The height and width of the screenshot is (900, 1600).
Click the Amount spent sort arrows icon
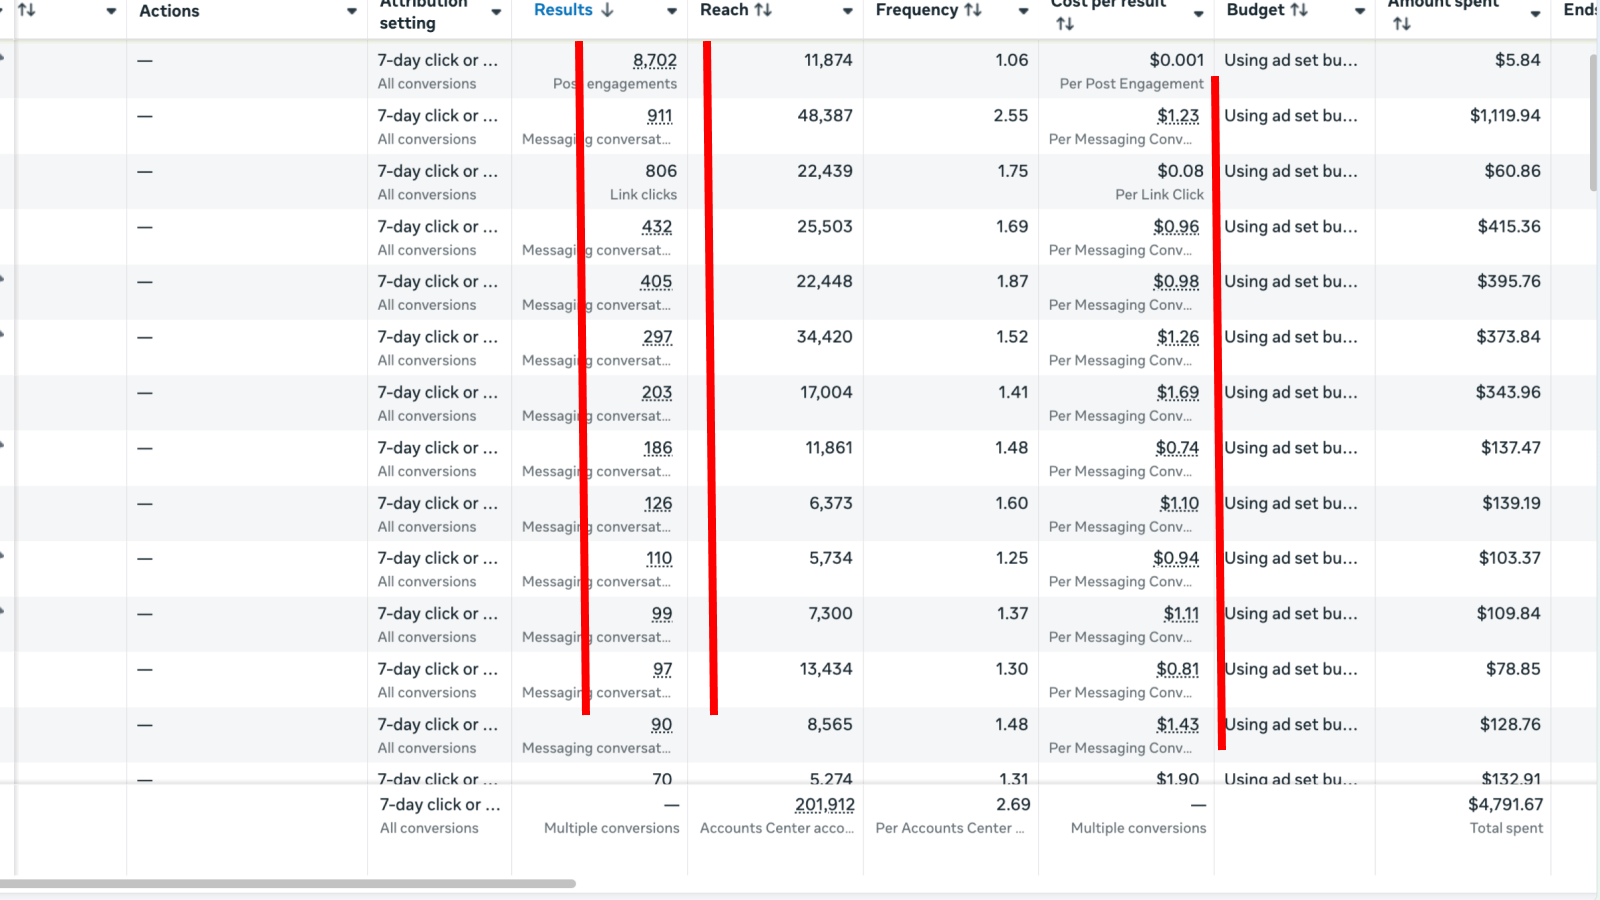[1402, 24]
